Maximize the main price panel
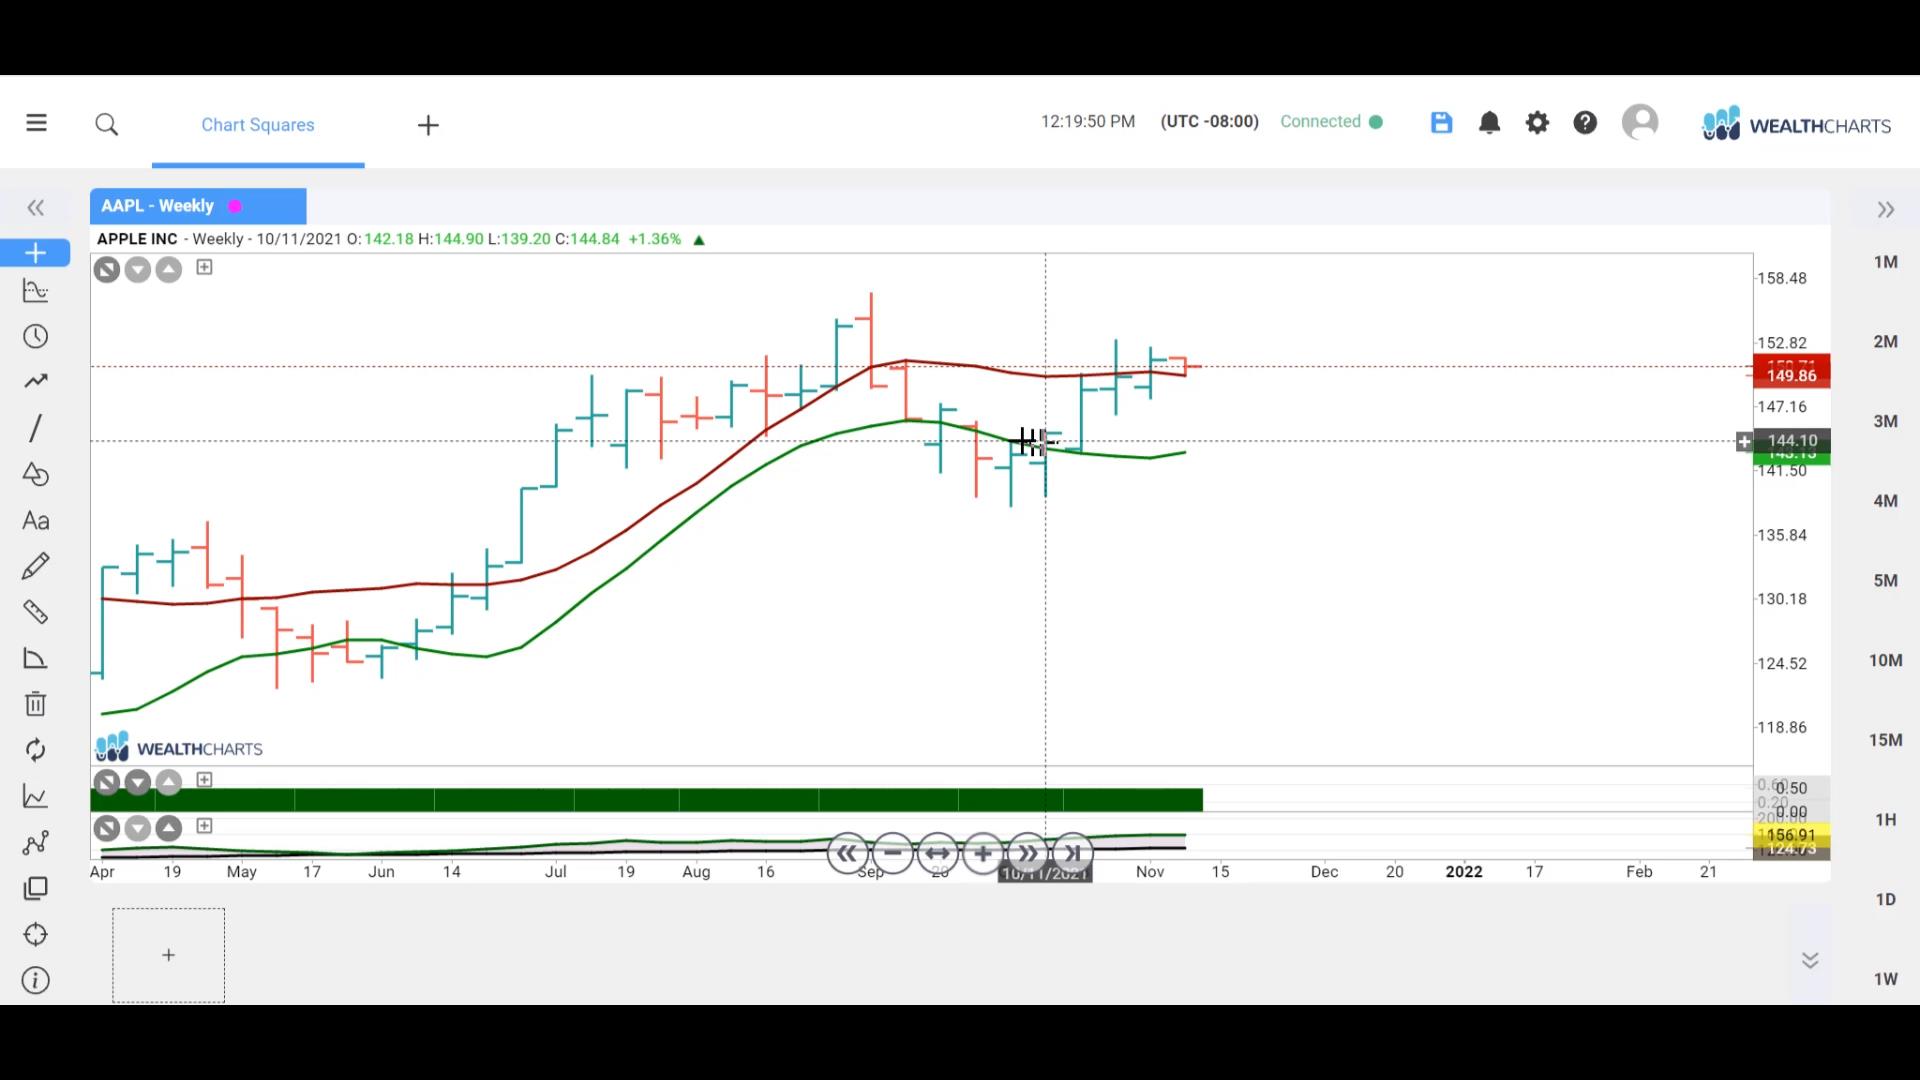 [204, 267]
